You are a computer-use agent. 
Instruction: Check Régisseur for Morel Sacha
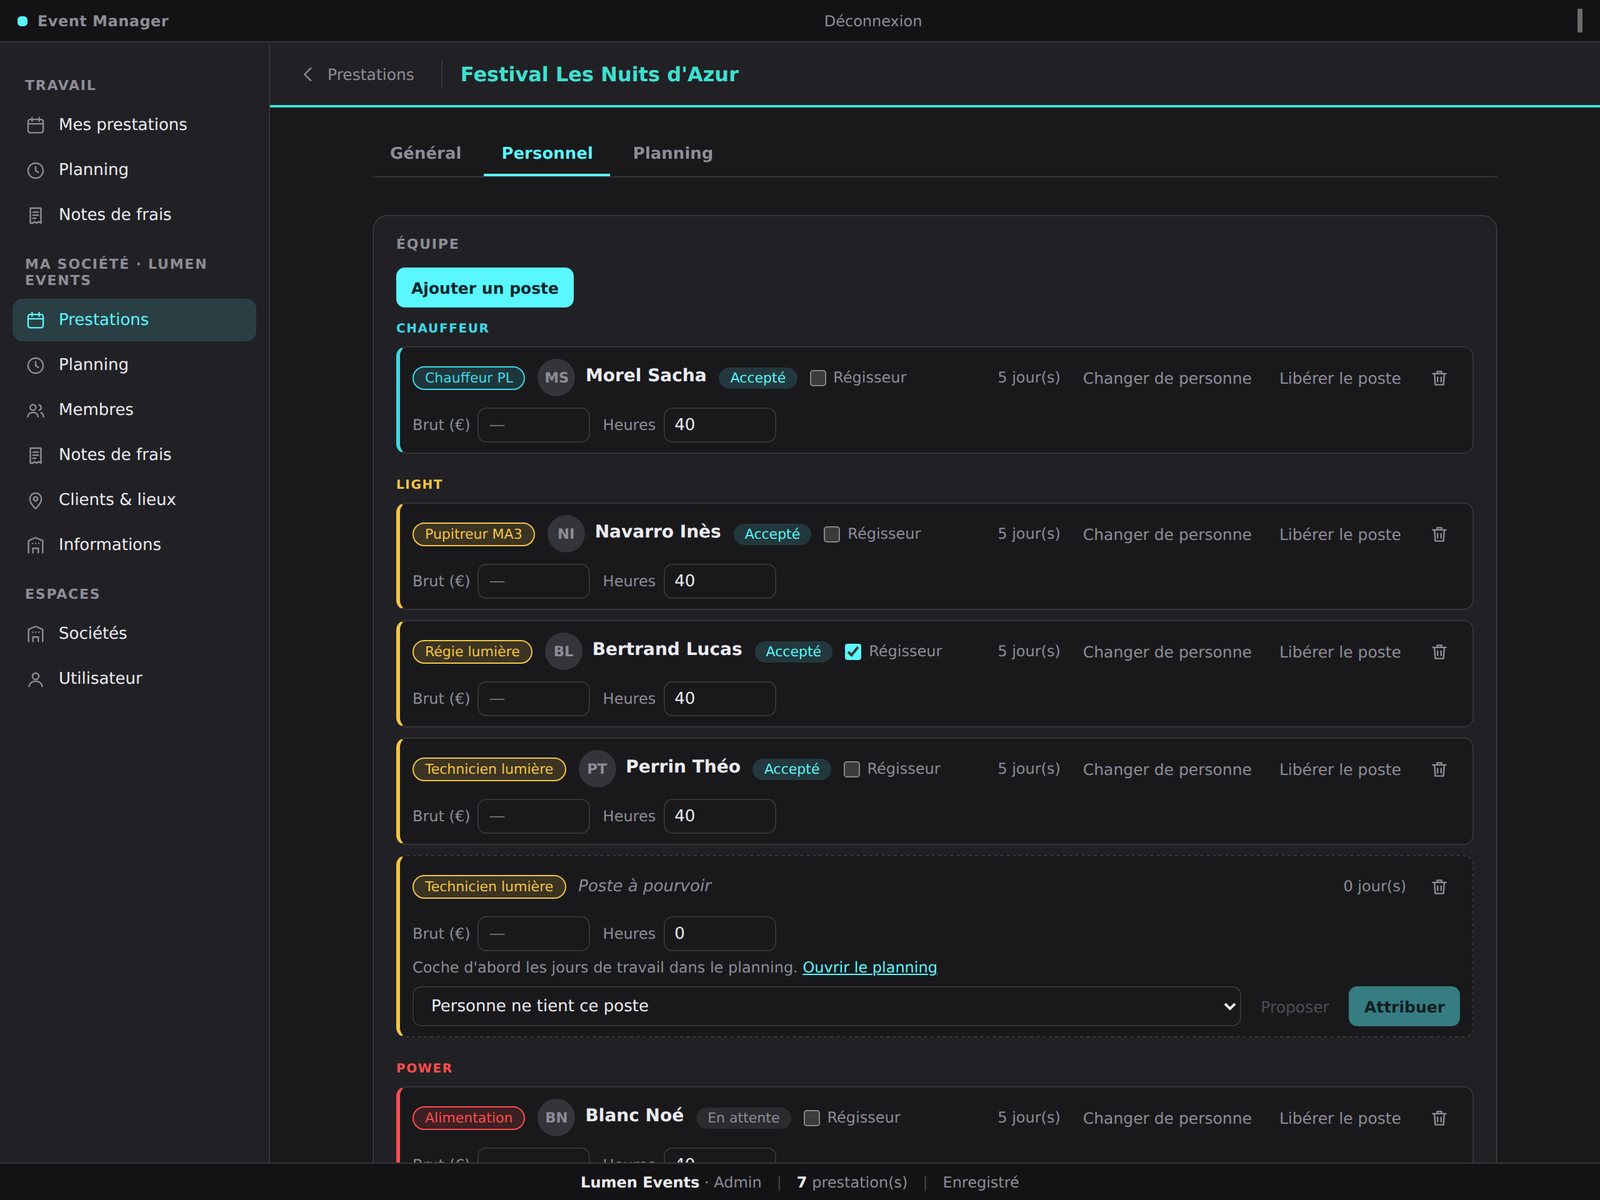pos(818,378)
